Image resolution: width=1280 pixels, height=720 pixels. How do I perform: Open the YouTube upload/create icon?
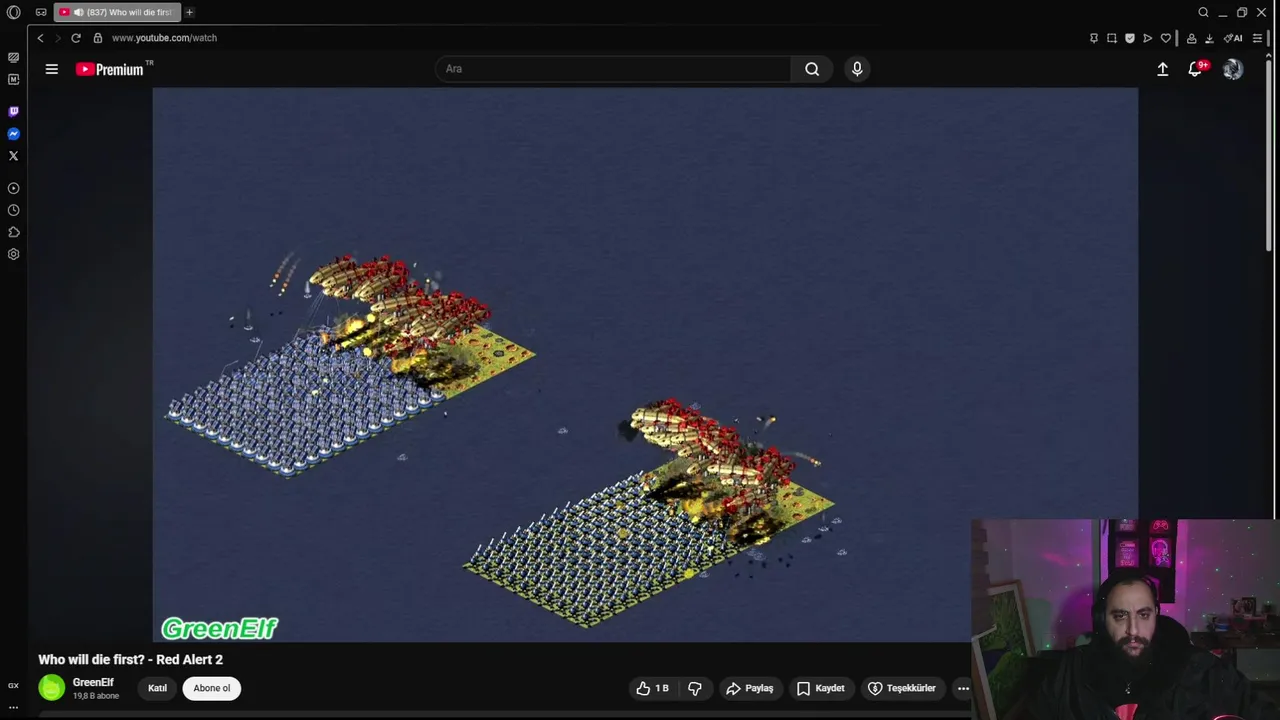click(x=1162, y=69)
